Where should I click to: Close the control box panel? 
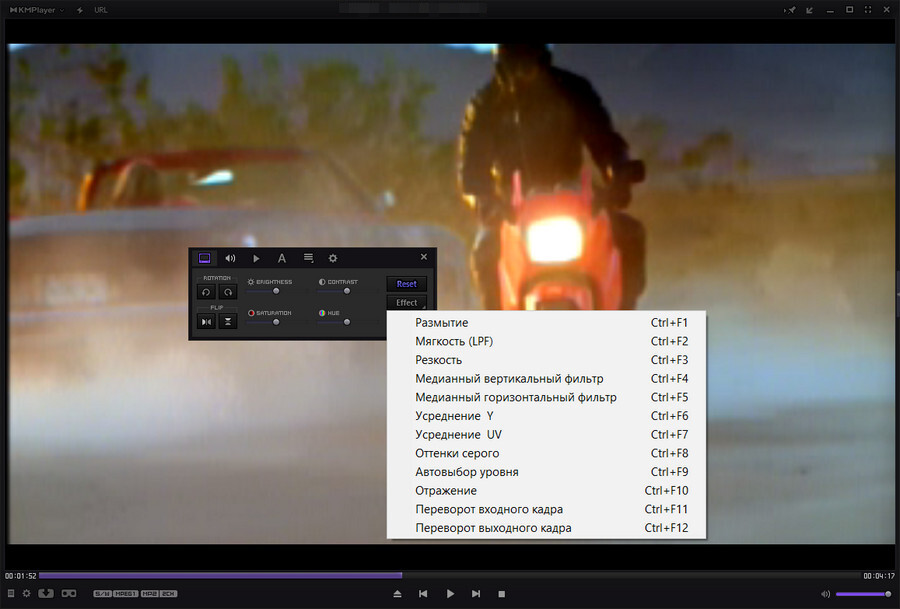tap(424, 257)
